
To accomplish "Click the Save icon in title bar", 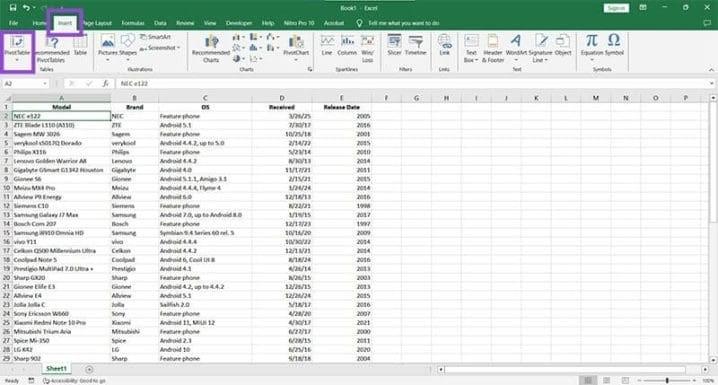I will [x=13, y=8].
